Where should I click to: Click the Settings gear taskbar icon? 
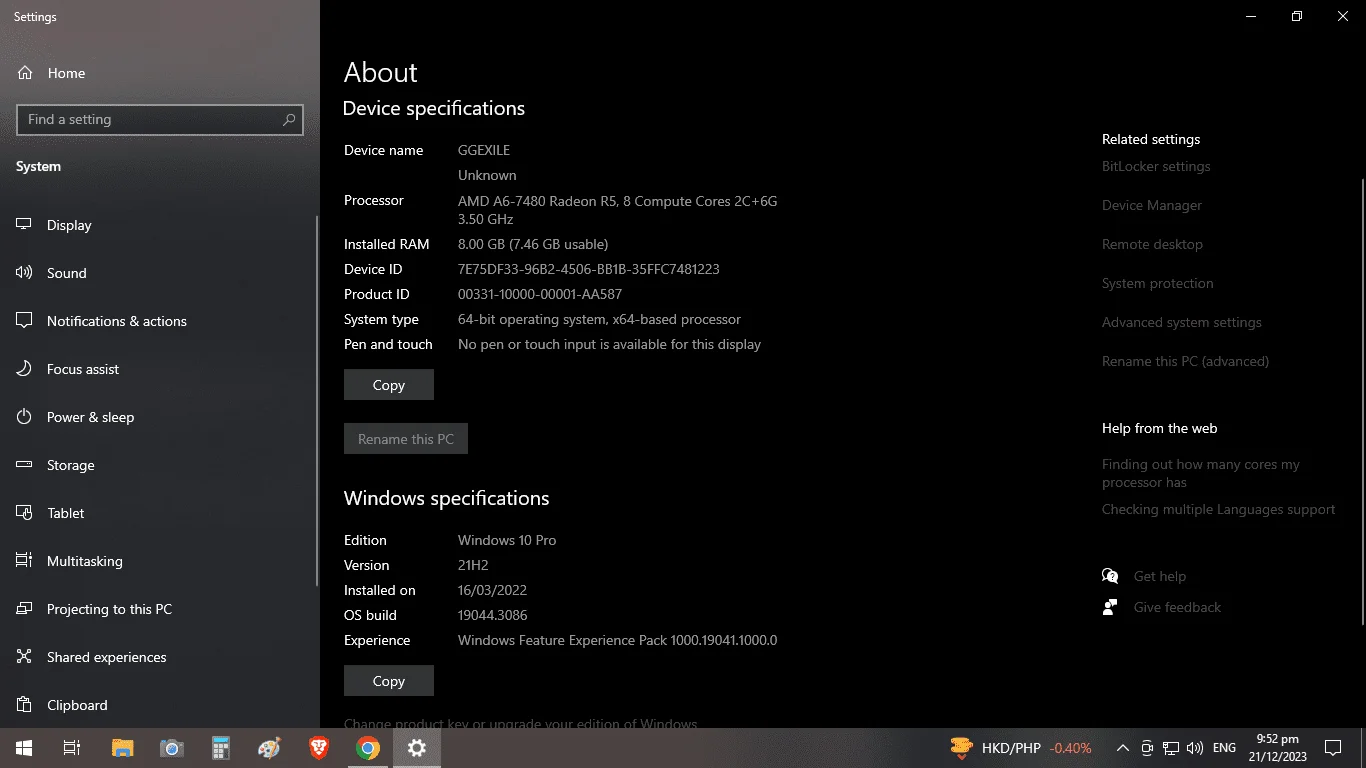coord(417,748)
